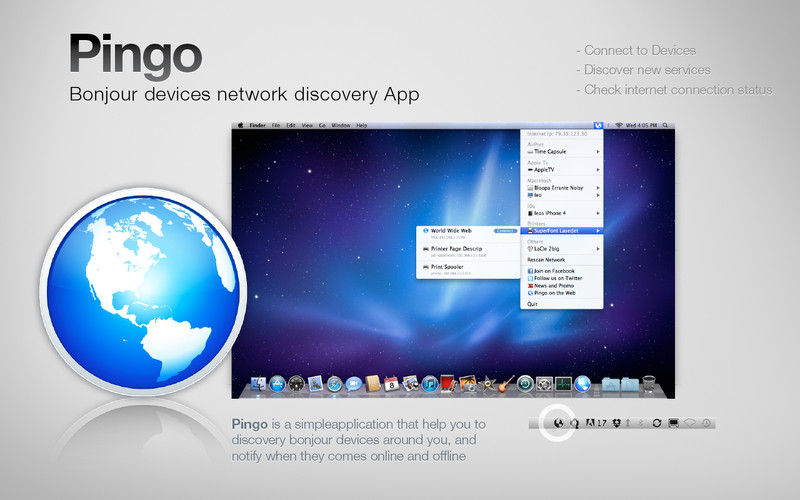This screenshot has width=800, height=500.
Task: Open System Preferences gear in the Dock
Action: [544, 383]
